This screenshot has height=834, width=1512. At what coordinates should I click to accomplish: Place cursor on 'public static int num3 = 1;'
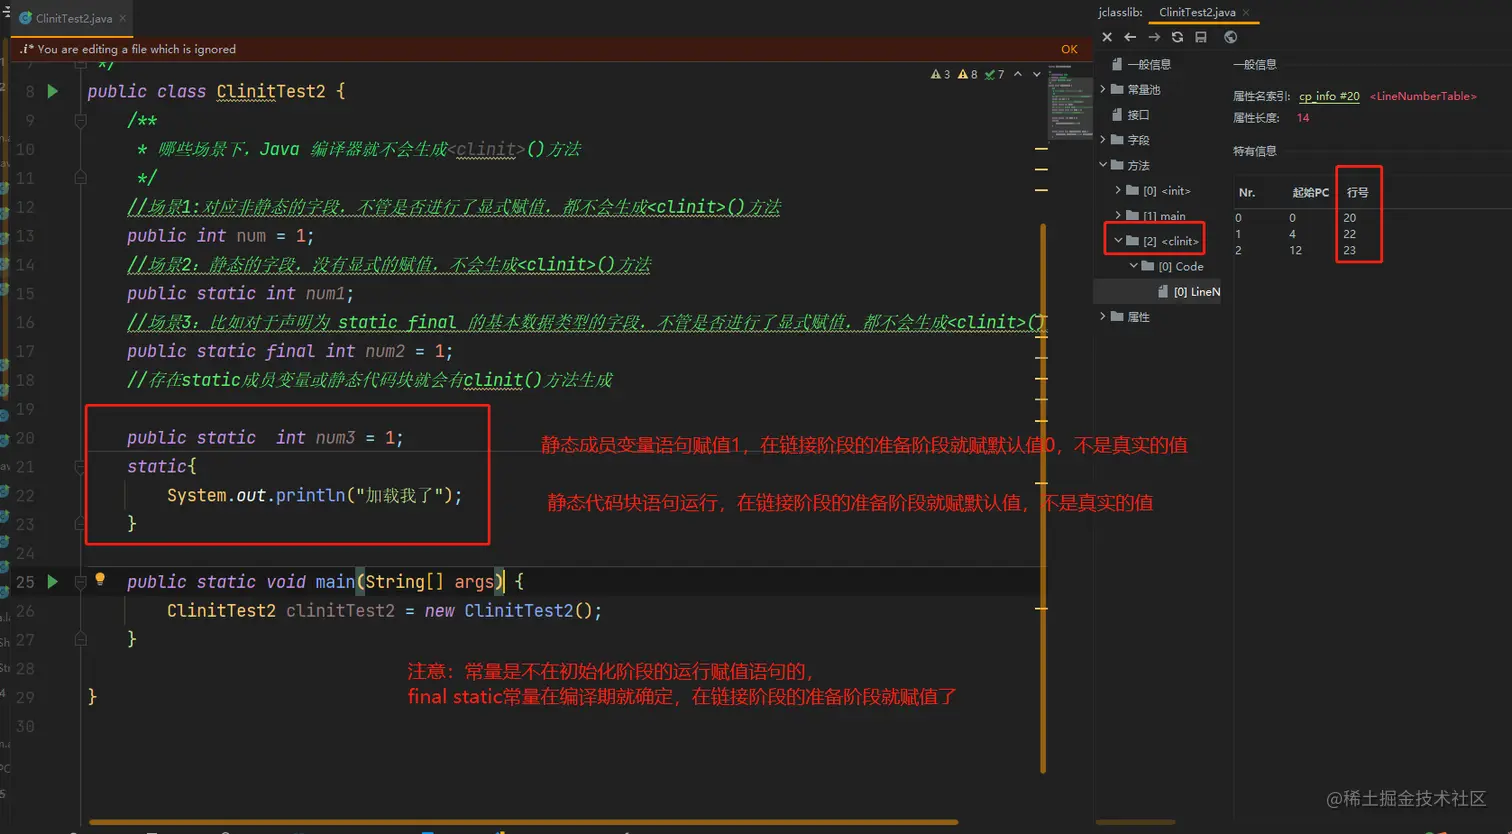coord(265,438)
